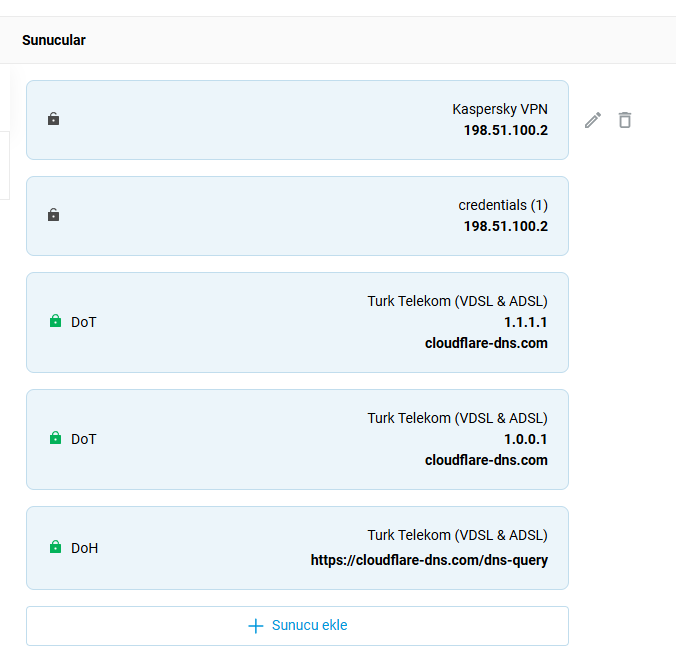Click the open lock icon on Kaspersky VPN card
676x672 pixels.
point(53,119)
